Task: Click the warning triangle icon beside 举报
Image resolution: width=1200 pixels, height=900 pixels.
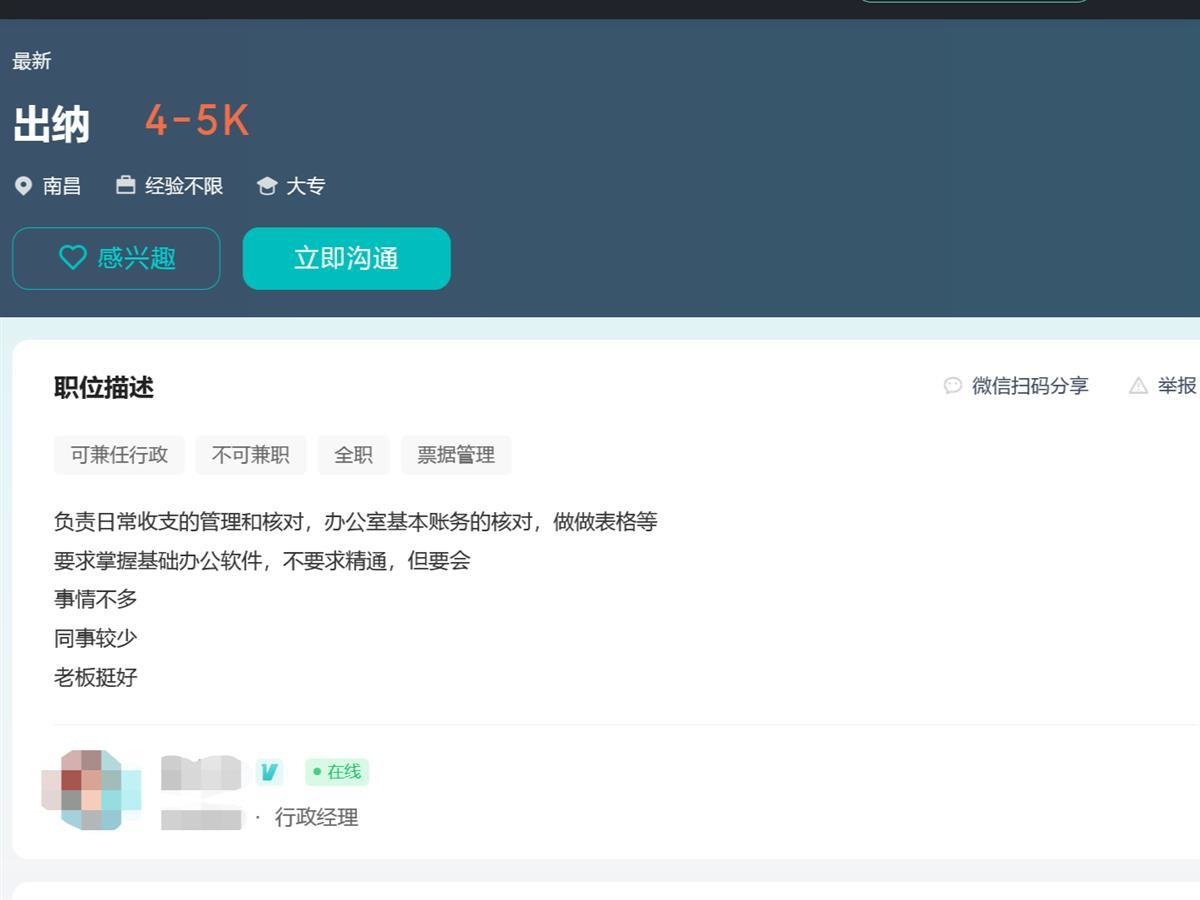Action: 1139,385
